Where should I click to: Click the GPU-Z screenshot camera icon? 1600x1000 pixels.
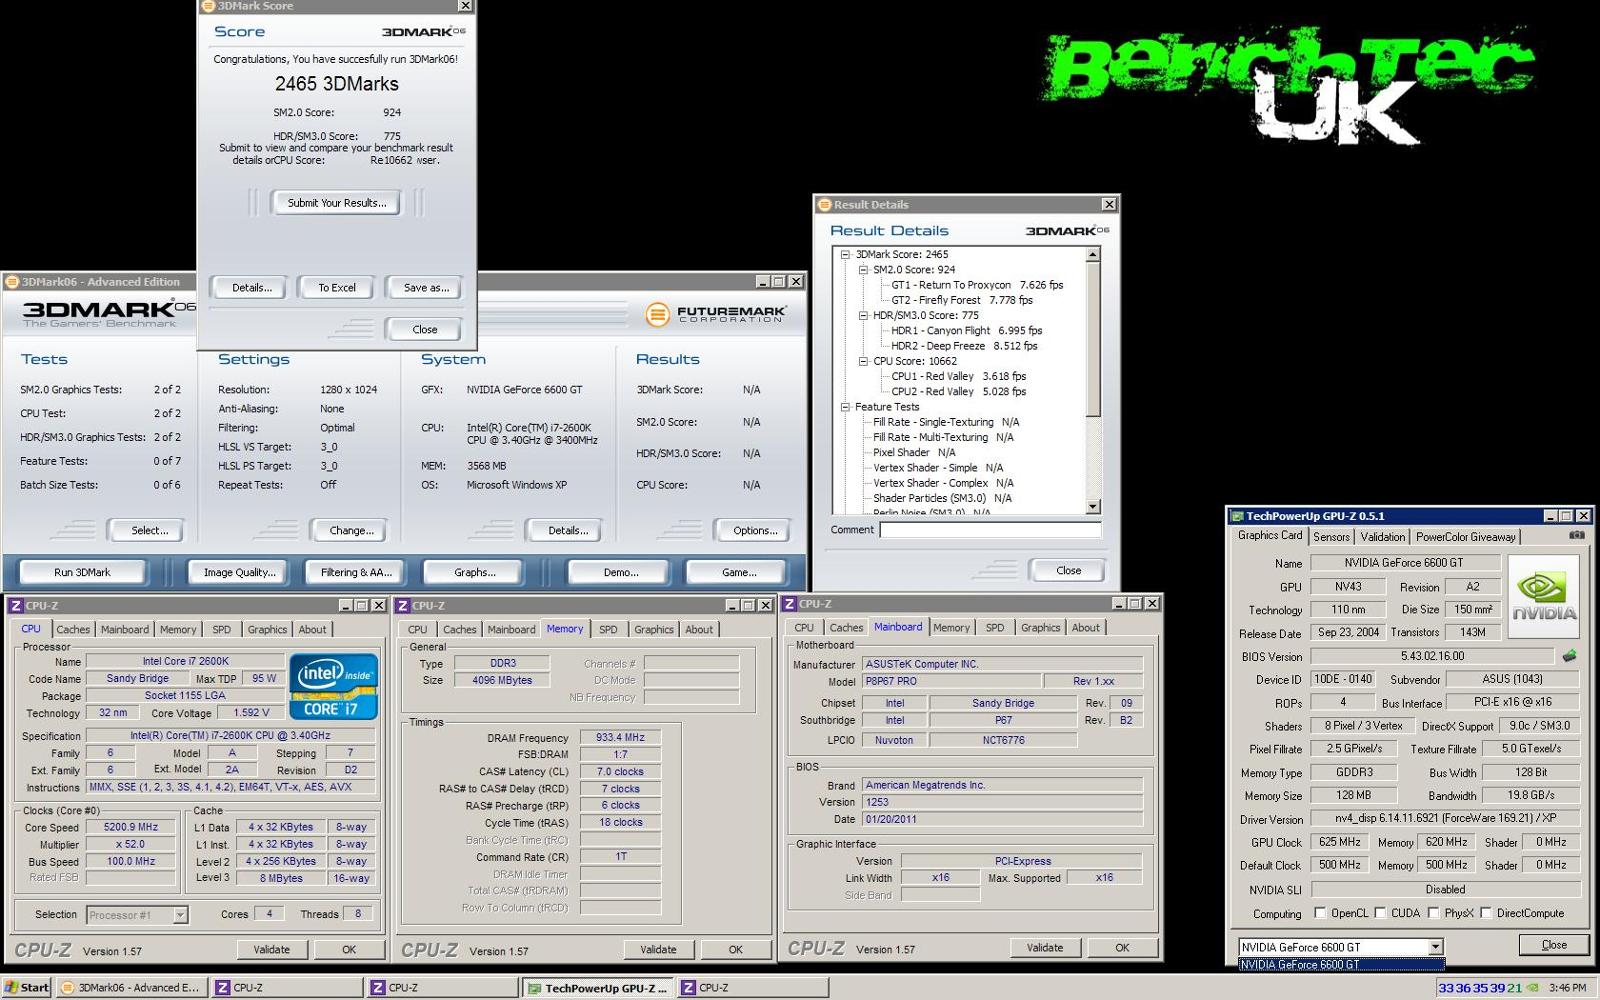click(x=1577, y=535)
